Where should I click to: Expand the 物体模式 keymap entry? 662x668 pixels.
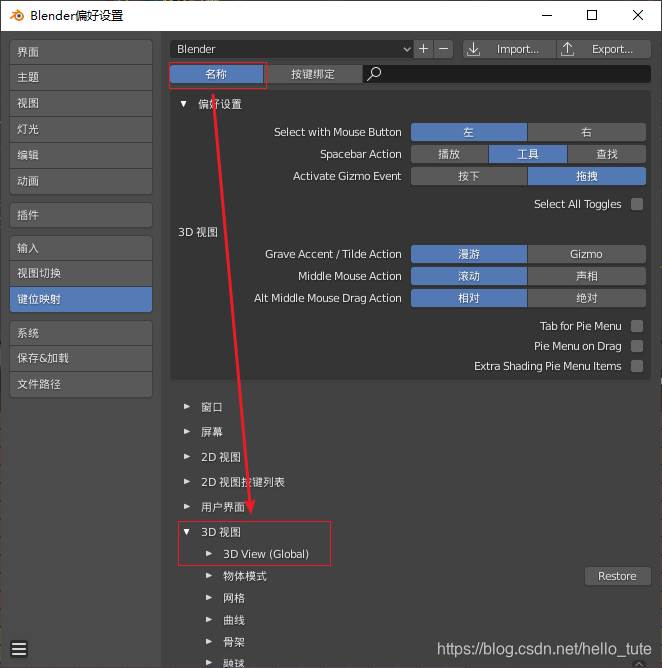coord(209,576)
